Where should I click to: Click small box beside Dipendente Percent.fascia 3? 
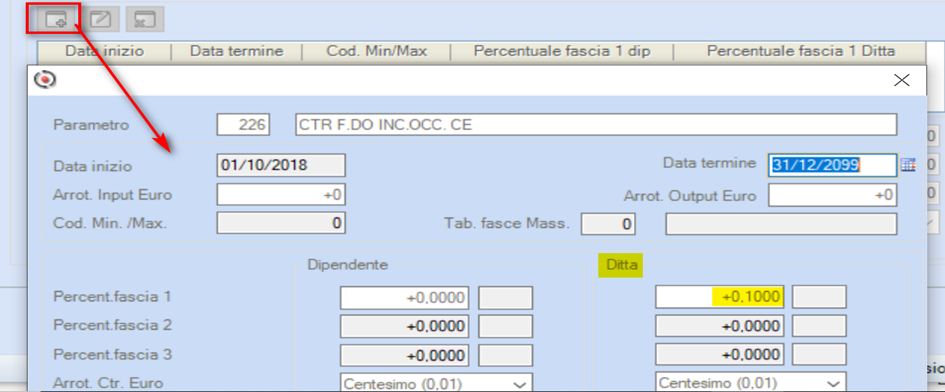pyautogui.click(x=505, y=355)
